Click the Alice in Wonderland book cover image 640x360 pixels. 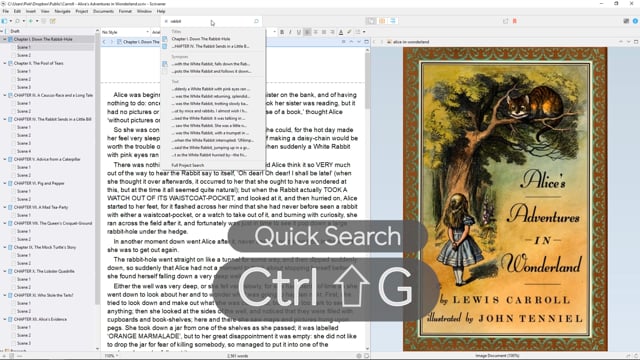click(x=505, y=199)
